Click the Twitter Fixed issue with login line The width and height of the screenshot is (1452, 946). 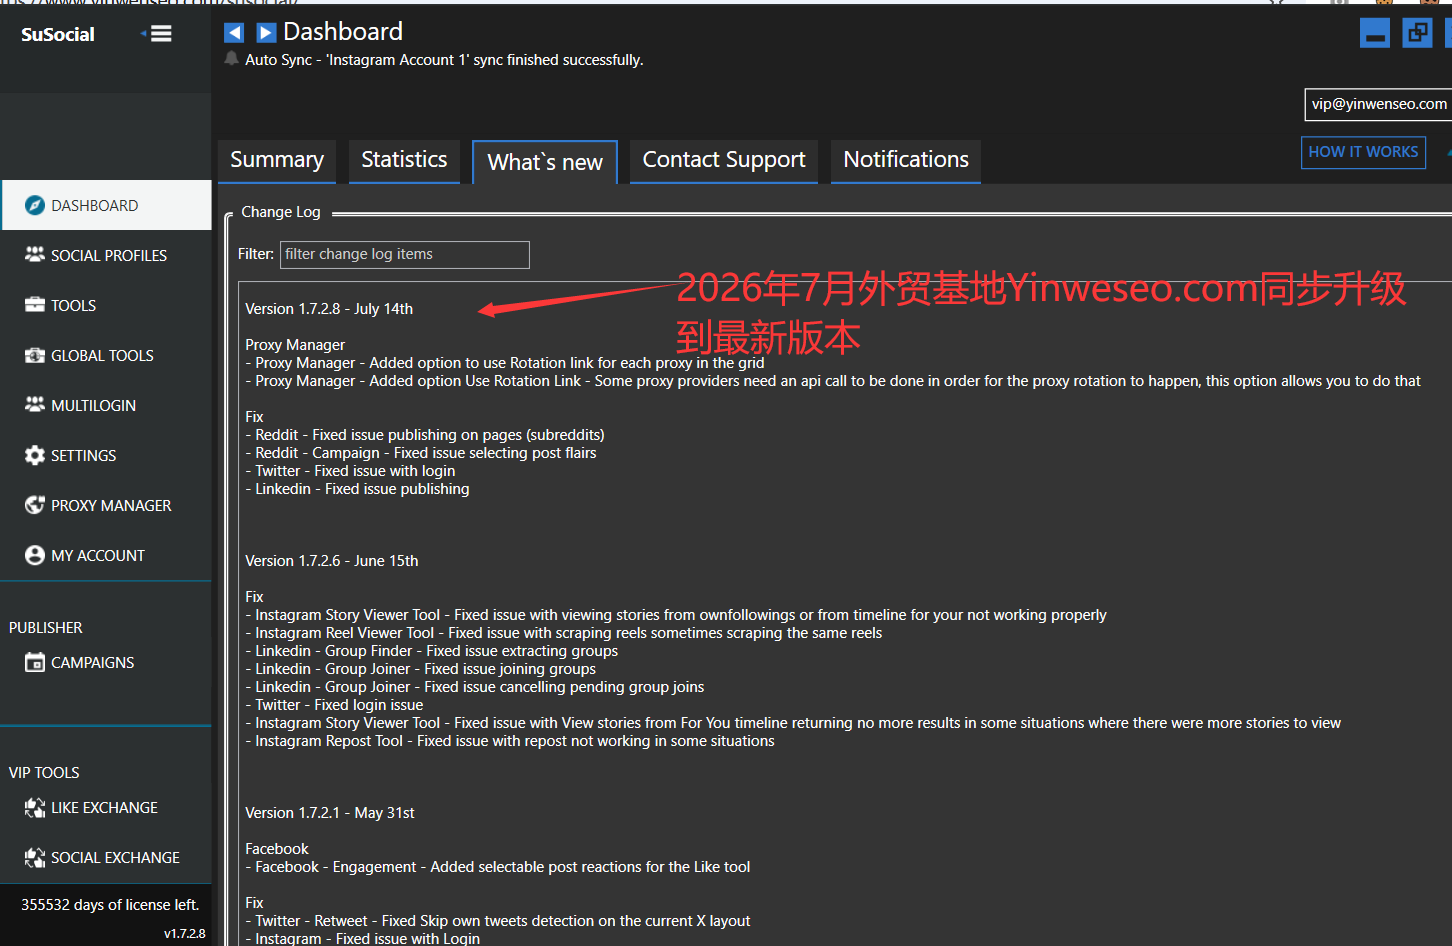[x=350, y=471]
